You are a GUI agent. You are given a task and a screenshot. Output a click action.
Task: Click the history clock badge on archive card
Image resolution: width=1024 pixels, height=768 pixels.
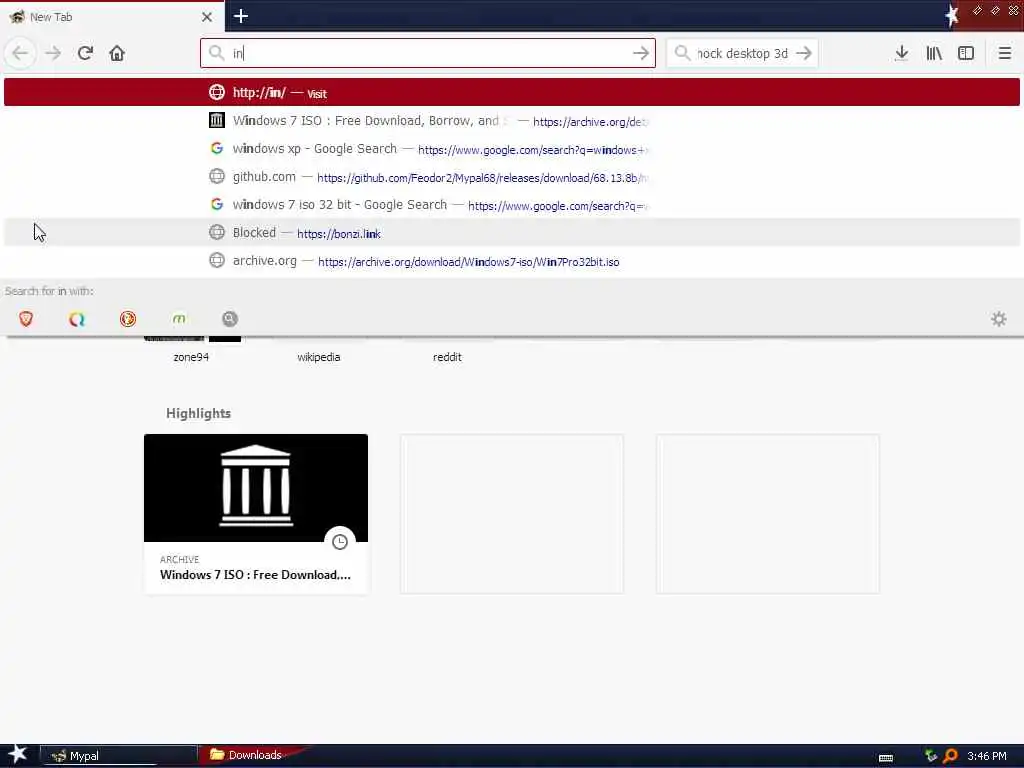click(340, 541)
